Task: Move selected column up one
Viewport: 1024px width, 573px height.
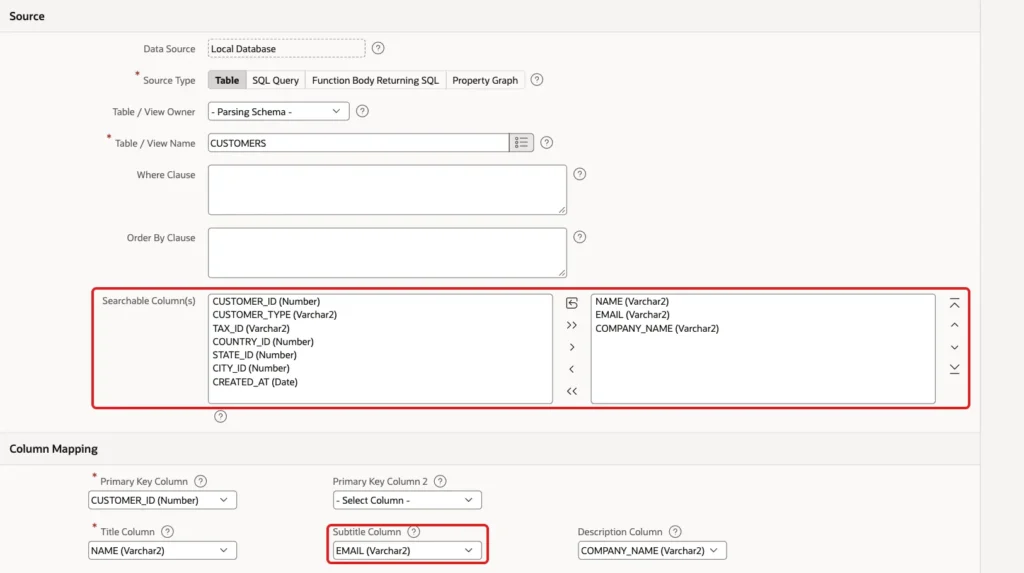Action: [954, 325]
